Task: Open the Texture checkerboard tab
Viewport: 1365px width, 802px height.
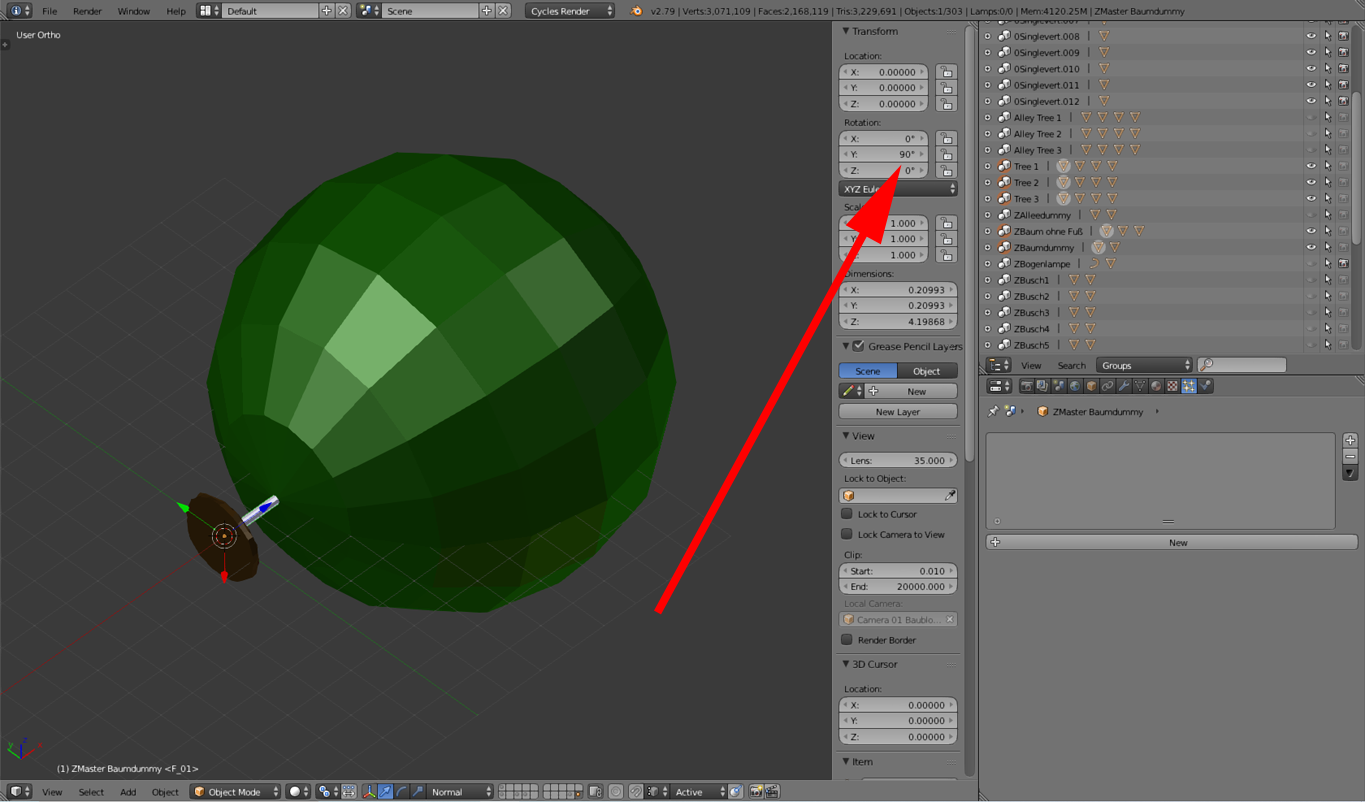Action: (x=1172, y=386)
